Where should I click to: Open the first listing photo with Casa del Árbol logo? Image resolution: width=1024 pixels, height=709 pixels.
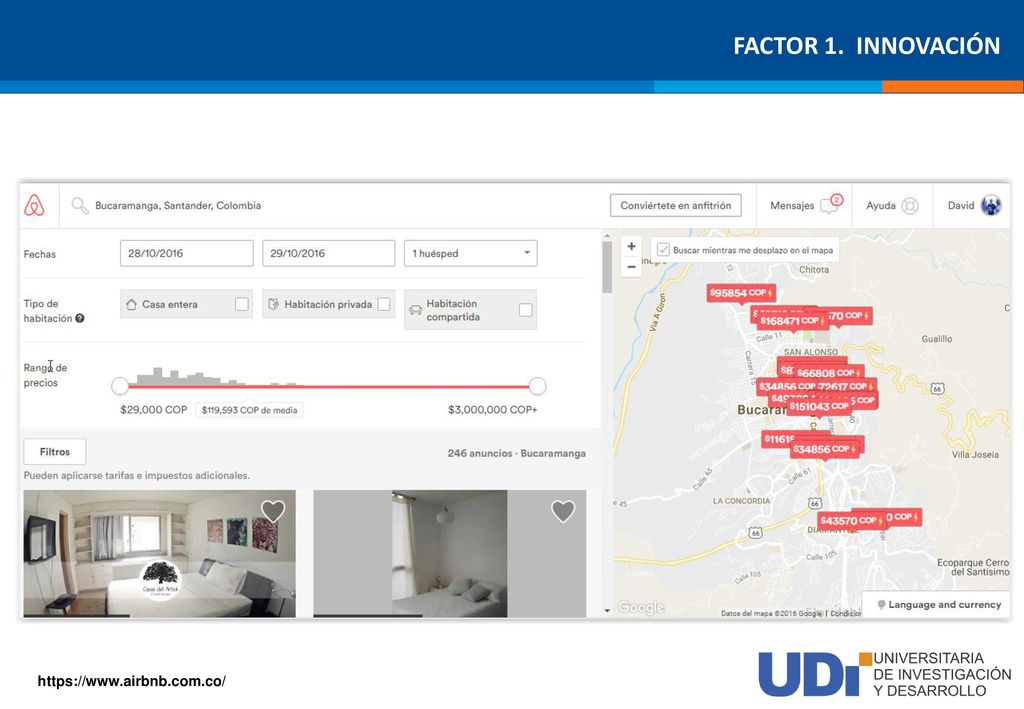click(x=159, y=554)
